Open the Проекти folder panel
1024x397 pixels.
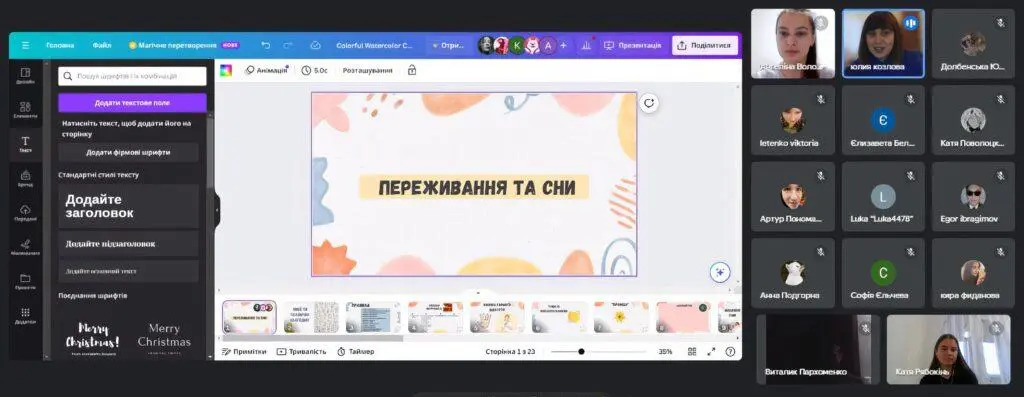[25, 281]
